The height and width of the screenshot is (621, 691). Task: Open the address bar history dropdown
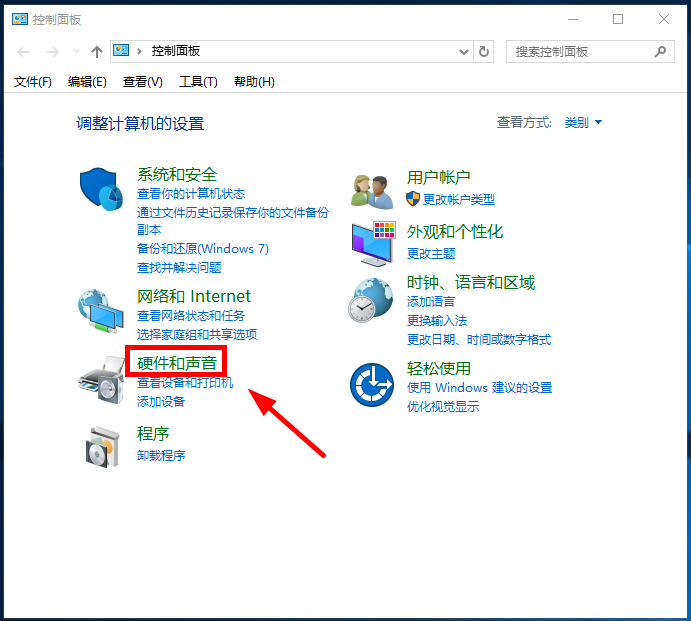[x=463, y=51]
